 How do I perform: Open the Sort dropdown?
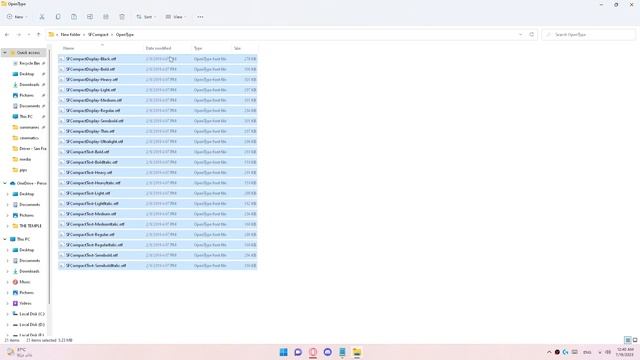coord(146,17)
